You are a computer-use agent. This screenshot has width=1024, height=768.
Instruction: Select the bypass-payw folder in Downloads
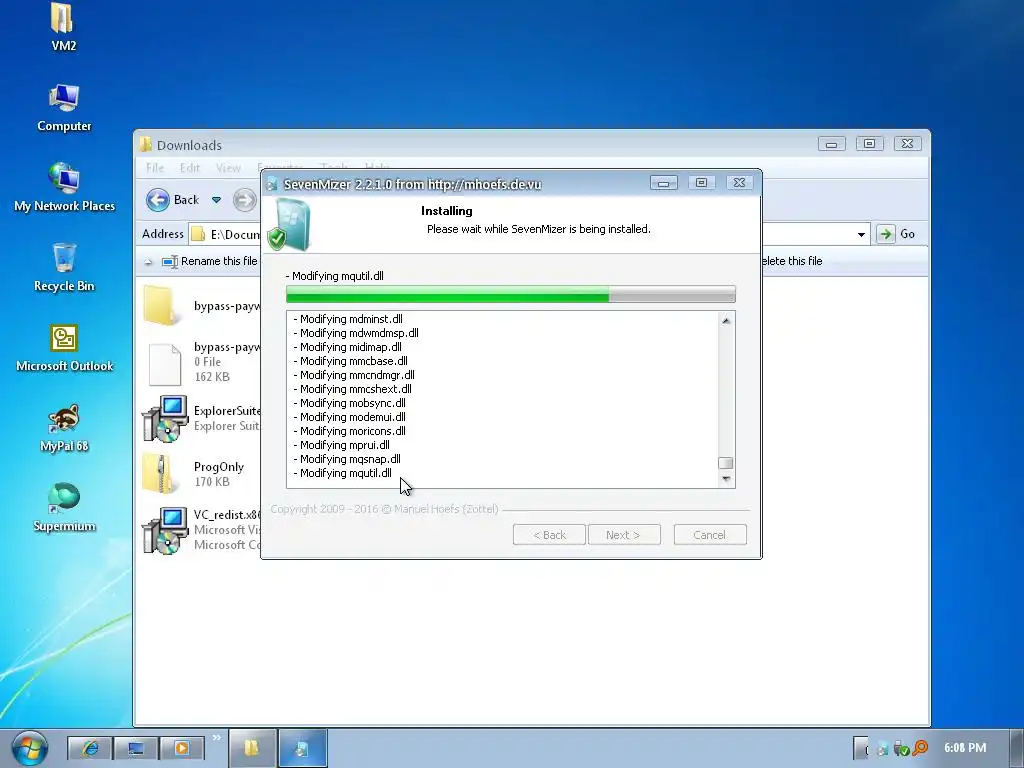click(x=201, y=306)
